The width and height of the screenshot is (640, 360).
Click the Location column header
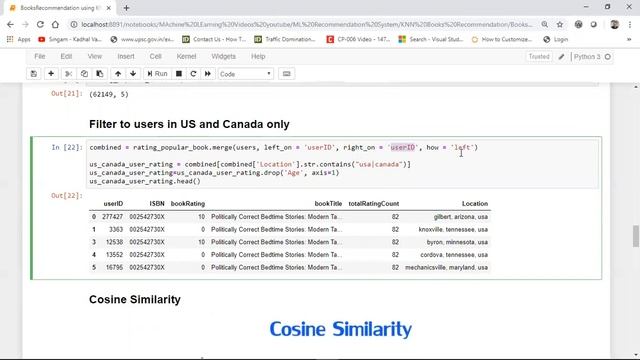[x=475, y=204]
